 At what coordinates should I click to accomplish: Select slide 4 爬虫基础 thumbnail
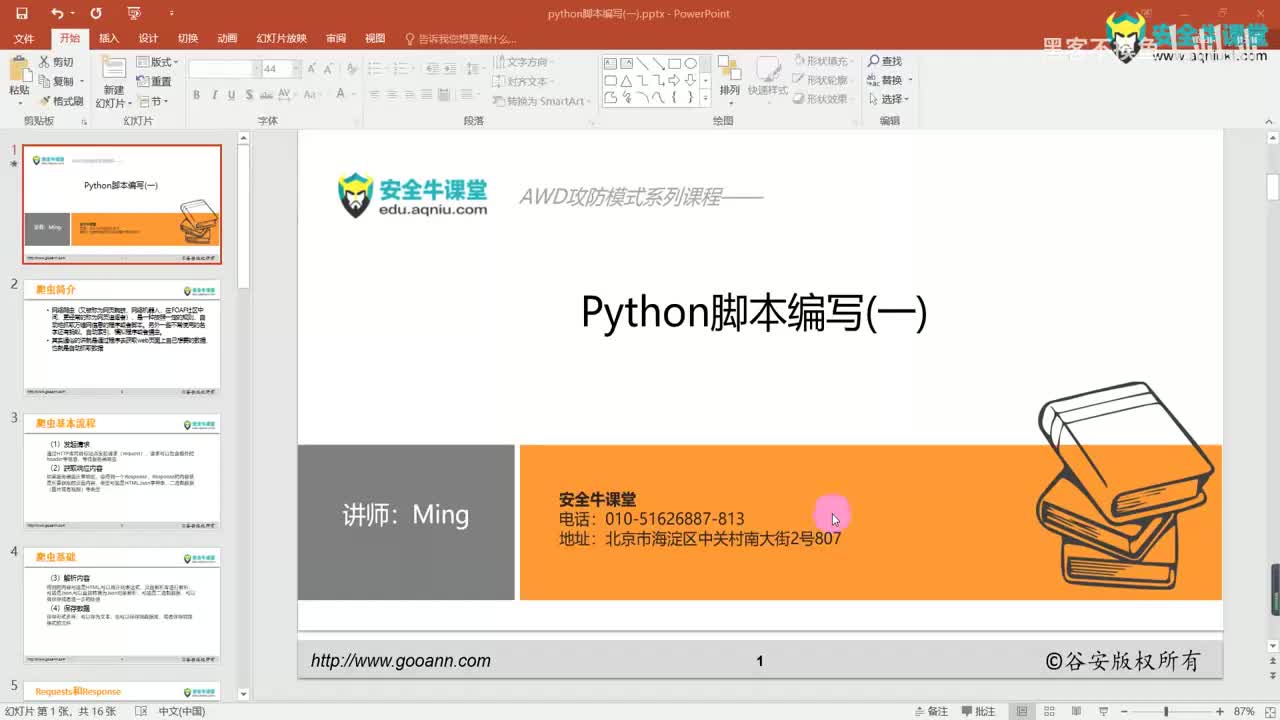click(122, 606)
